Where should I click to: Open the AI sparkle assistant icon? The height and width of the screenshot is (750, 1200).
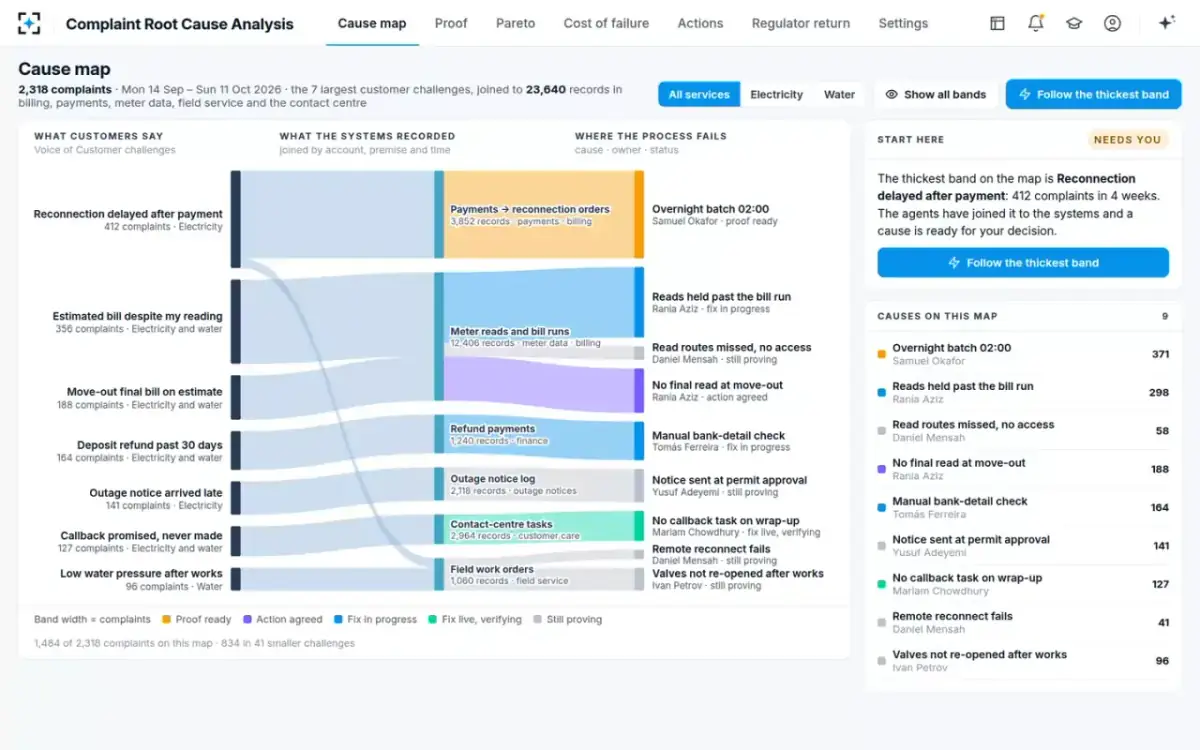(1166, 23)
